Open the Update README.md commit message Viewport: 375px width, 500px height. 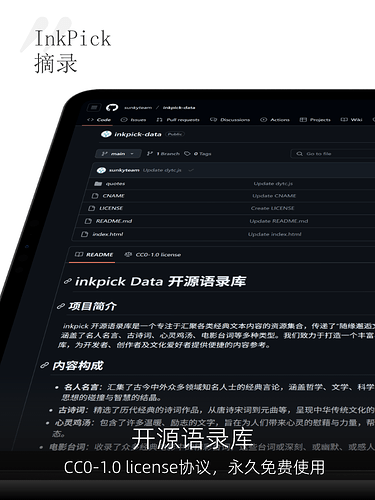(279, 221)
